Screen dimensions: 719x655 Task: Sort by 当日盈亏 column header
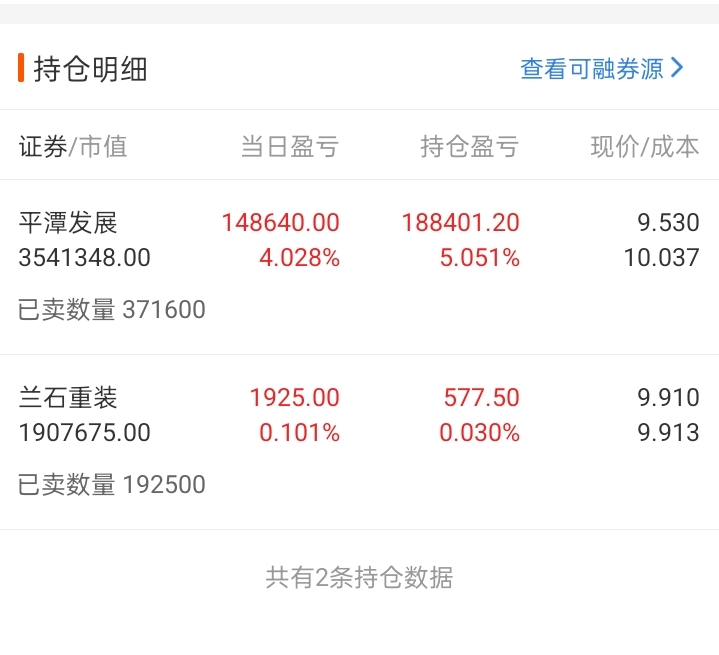click(289, 147)
